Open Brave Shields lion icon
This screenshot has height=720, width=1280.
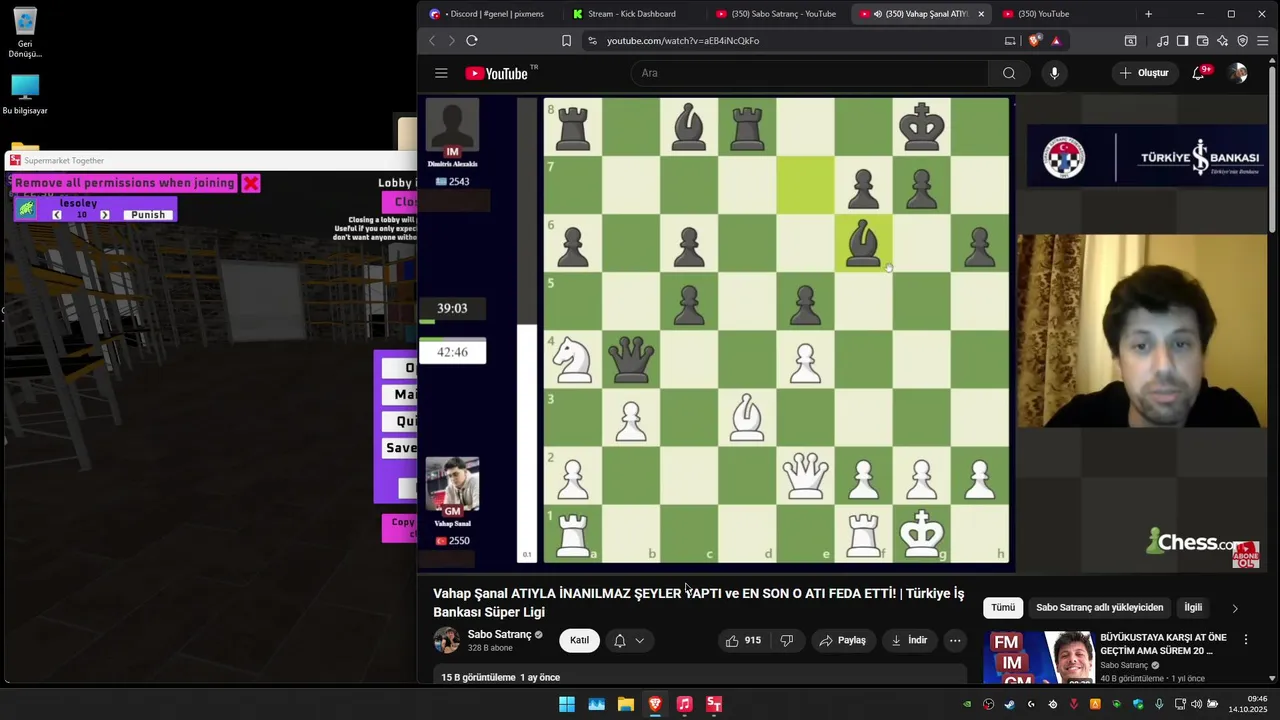pyautogui.click(x=1035, y=41)
